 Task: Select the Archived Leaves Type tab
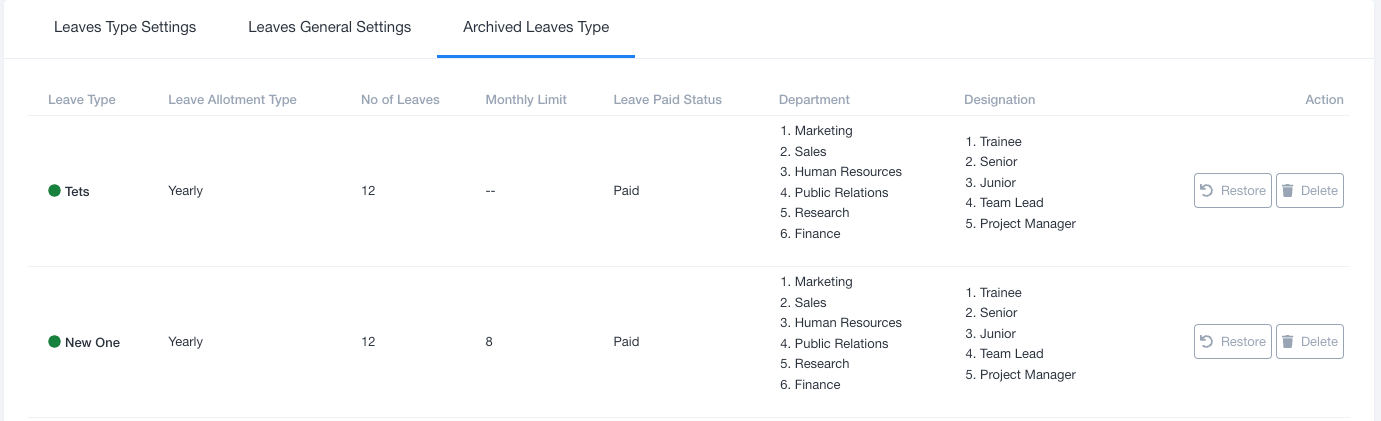535,27
